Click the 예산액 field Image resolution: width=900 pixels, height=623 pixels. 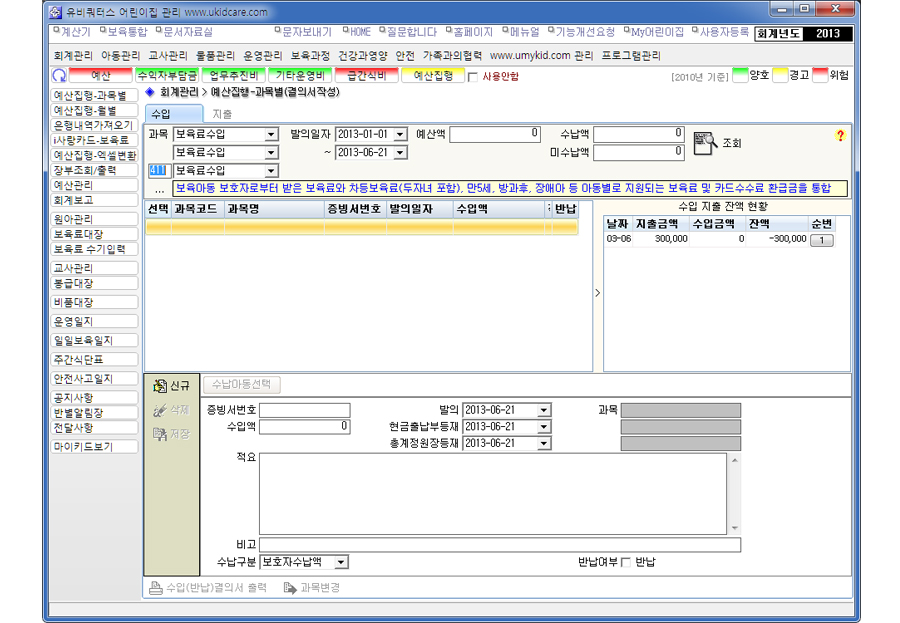pyautogui.click(x=495, y=134)
